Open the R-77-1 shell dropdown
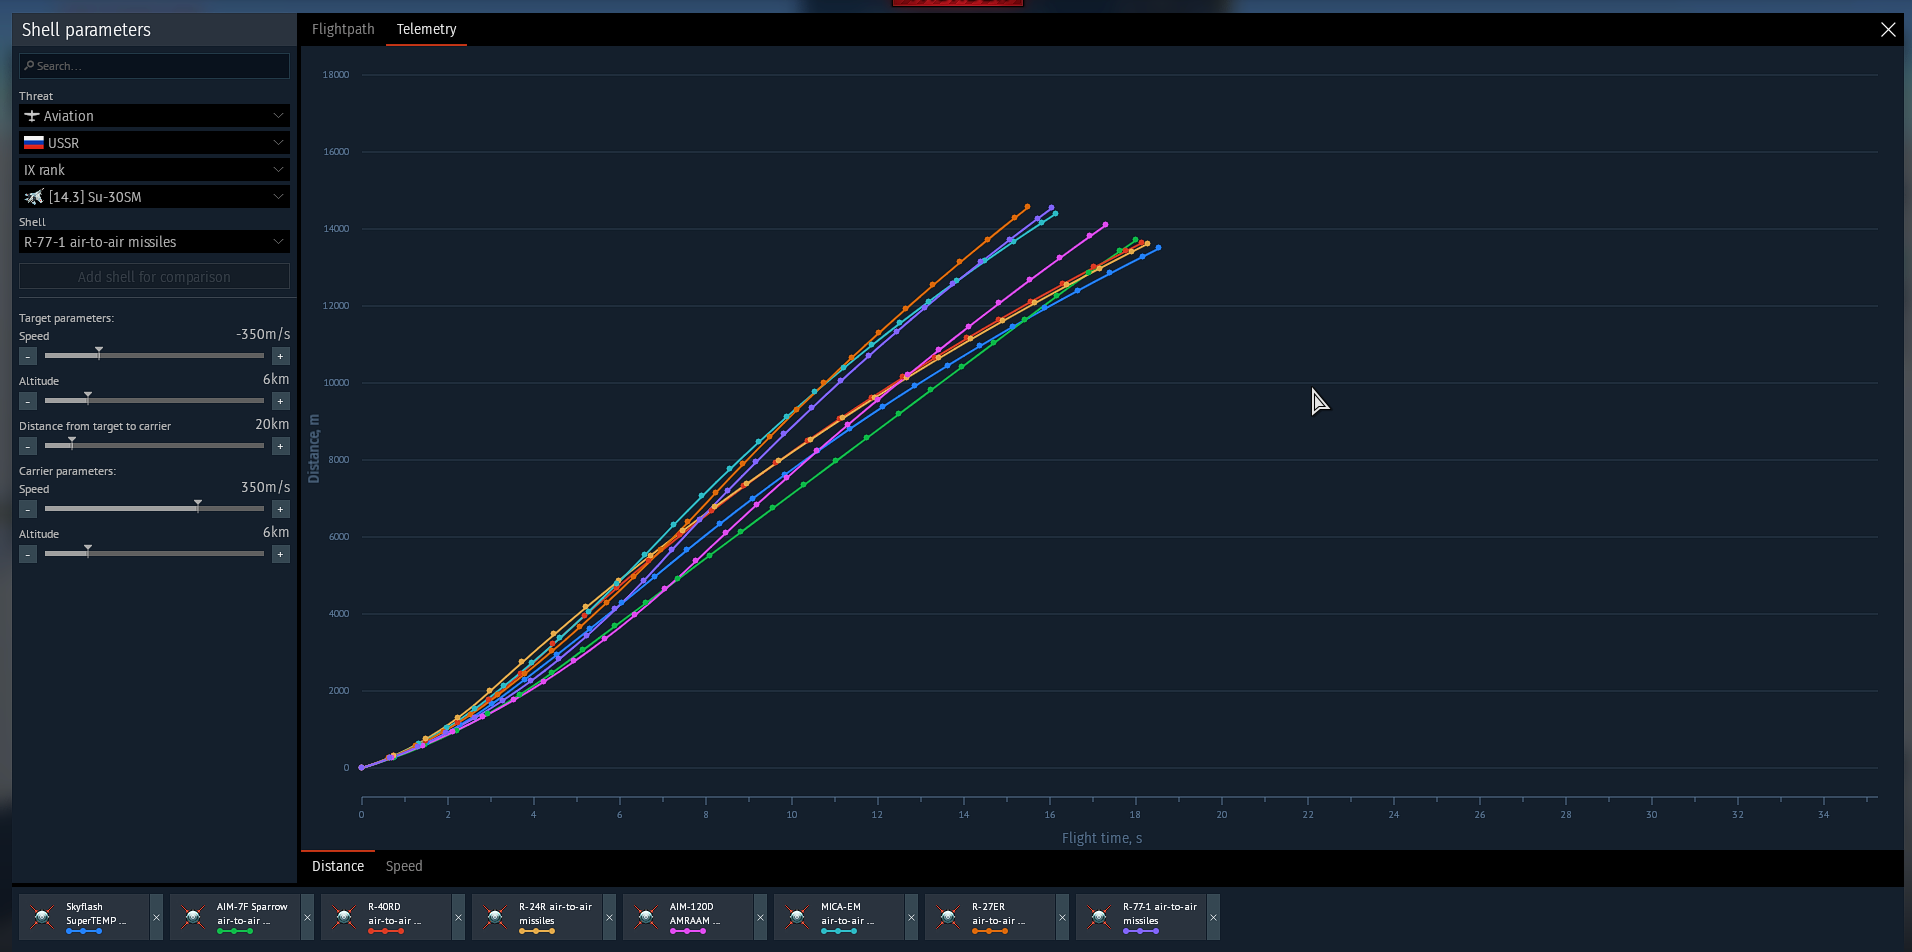Screen dimensions: 1912x952 (x=154, y=242)
